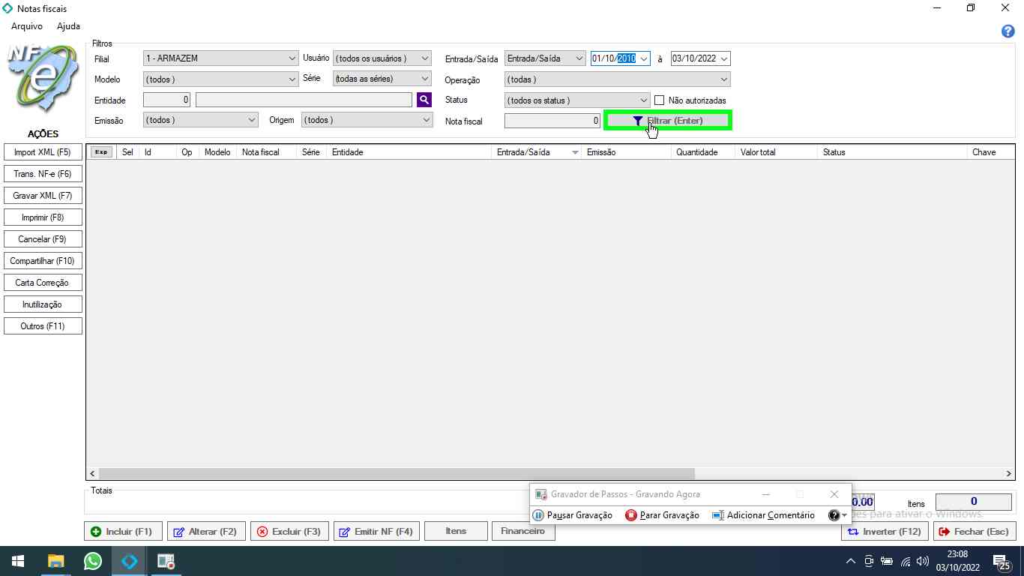Open File Explorer from the taskbar
Image resolution: width=1024 pixels, height=576 pixels.
coord(56,561)
